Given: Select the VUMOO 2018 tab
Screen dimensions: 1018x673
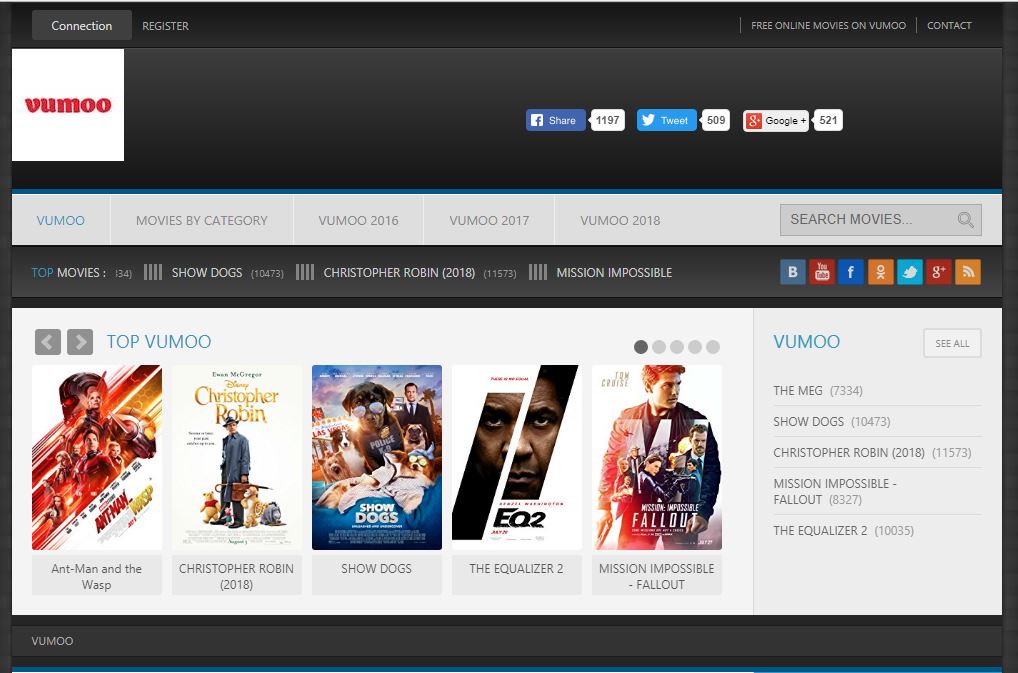Looking at the screenshot, I should pyautogui.click(x=620, y=221).
